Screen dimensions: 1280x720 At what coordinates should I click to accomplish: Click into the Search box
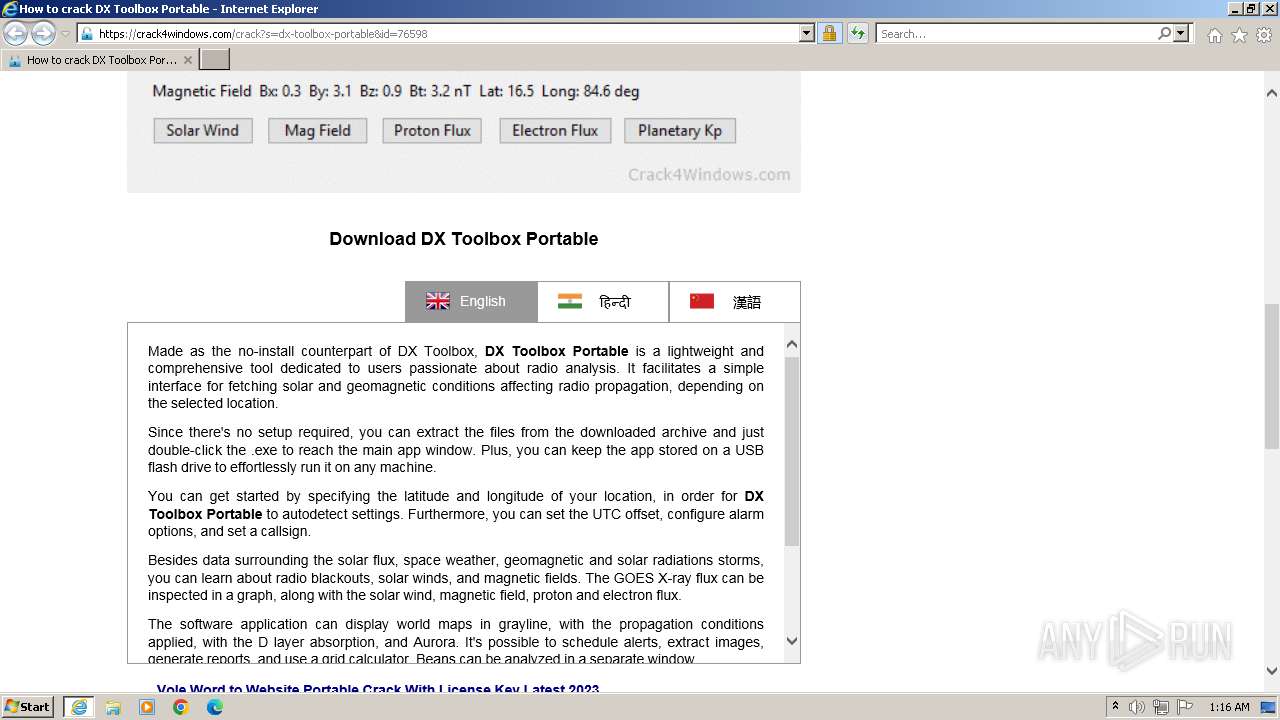[1017, 33]
